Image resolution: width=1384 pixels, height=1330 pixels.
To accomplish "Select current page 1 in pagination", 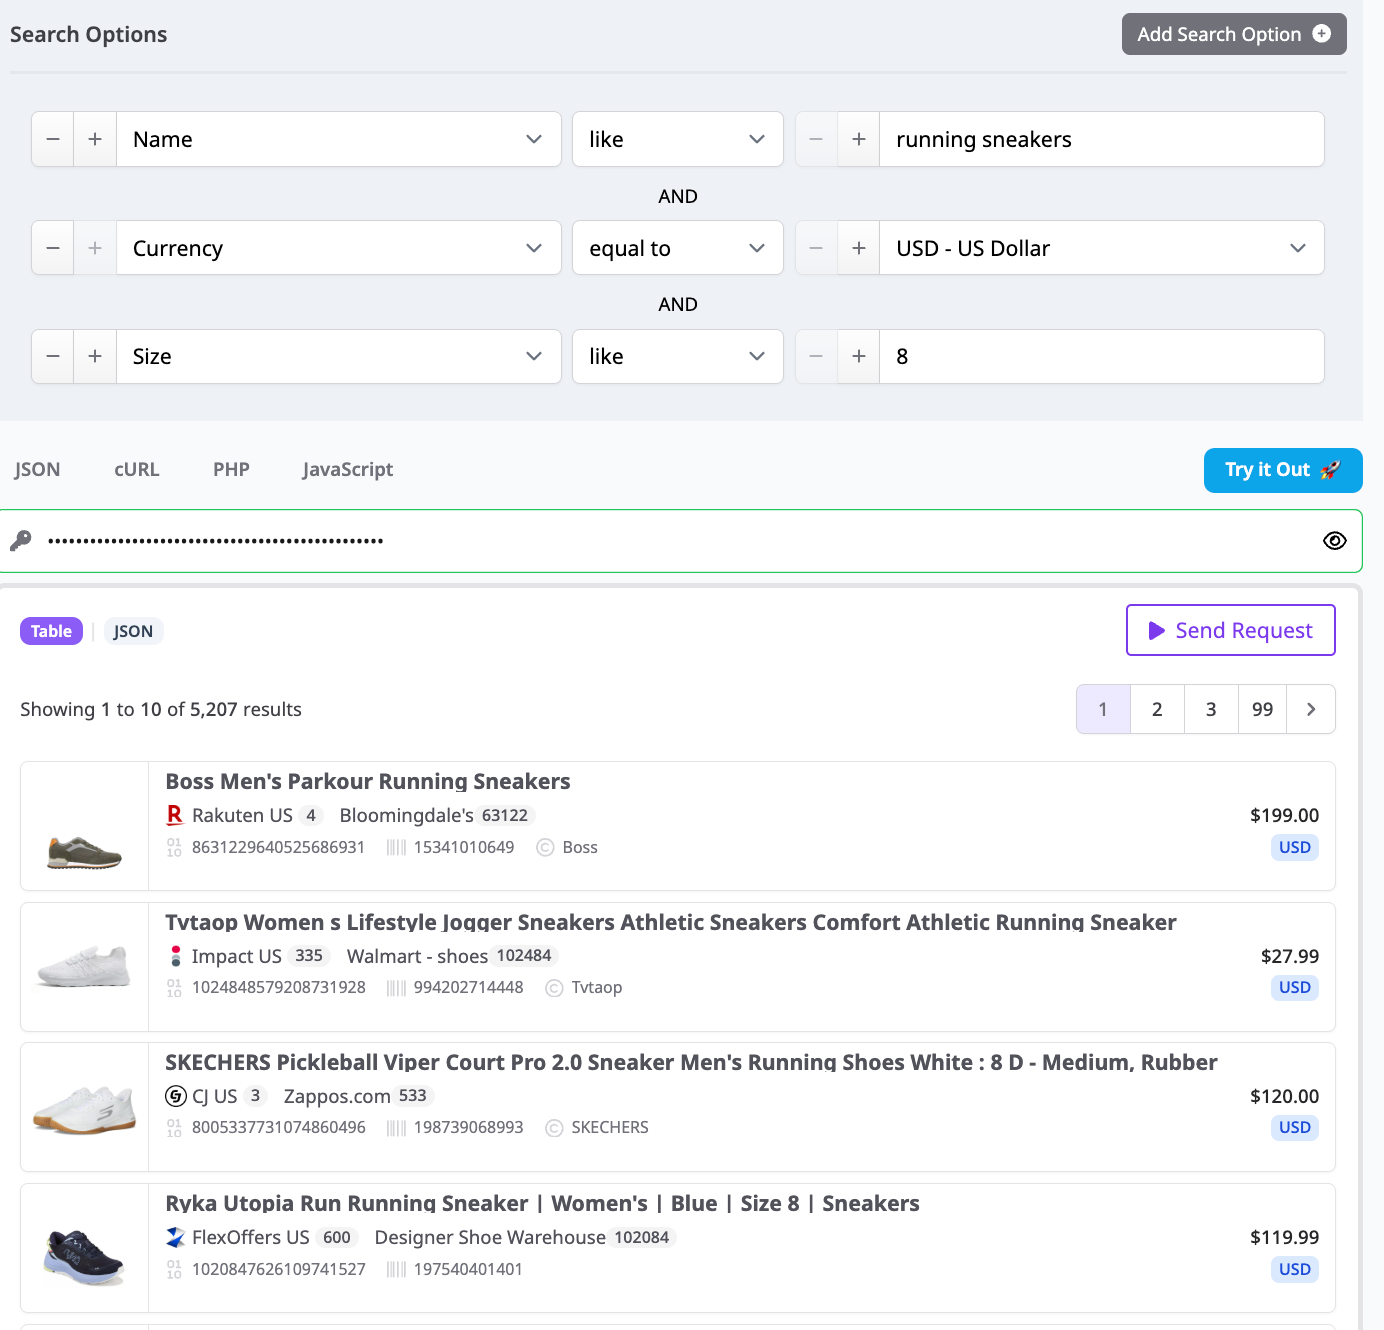I will [x=1103, y=709].
